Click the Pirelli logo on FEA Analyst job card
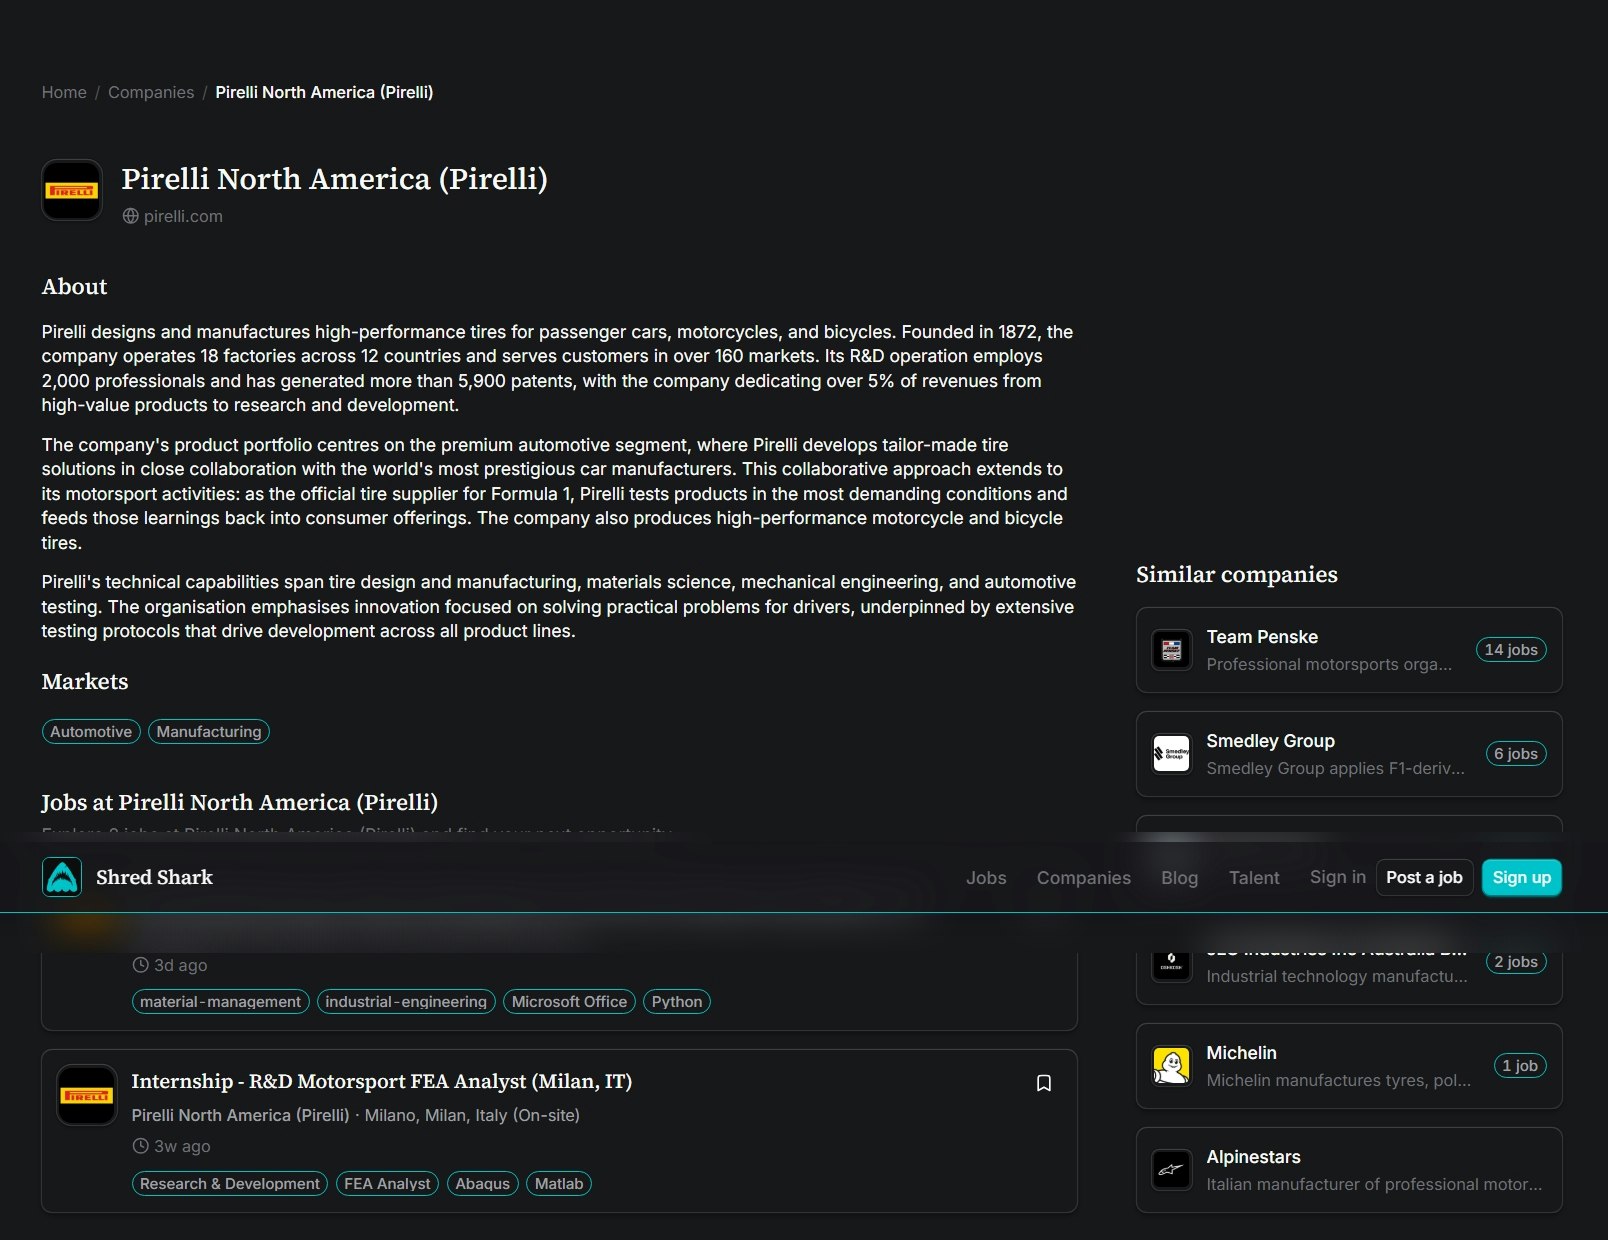Screen dimensions: 1608x1240 [87, 1095]
